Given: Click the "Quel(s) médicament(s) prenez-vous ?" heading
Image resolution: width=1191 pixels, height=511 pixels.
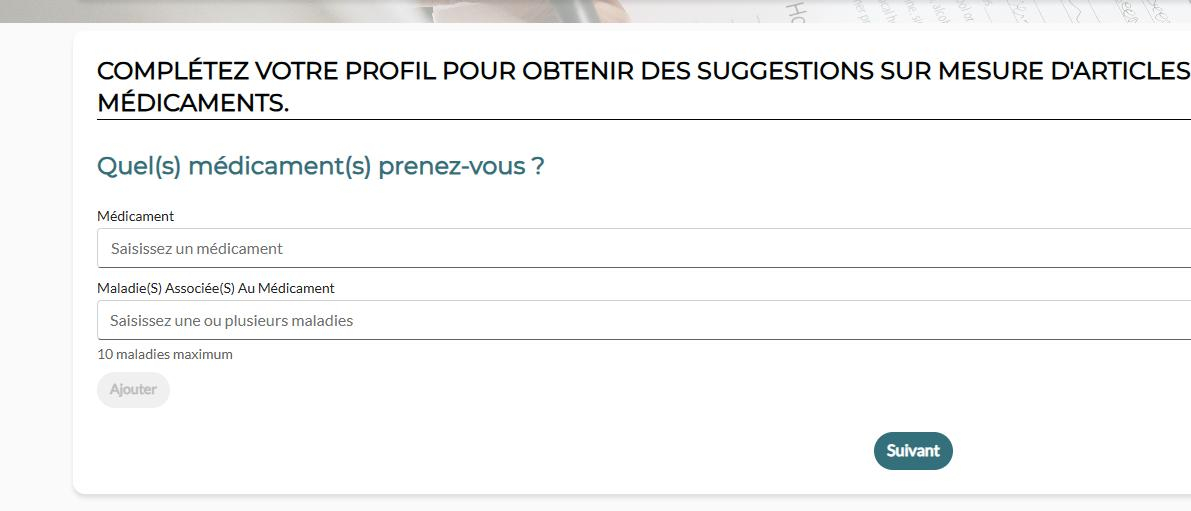Looking at the screenshot, I should 320,166.
